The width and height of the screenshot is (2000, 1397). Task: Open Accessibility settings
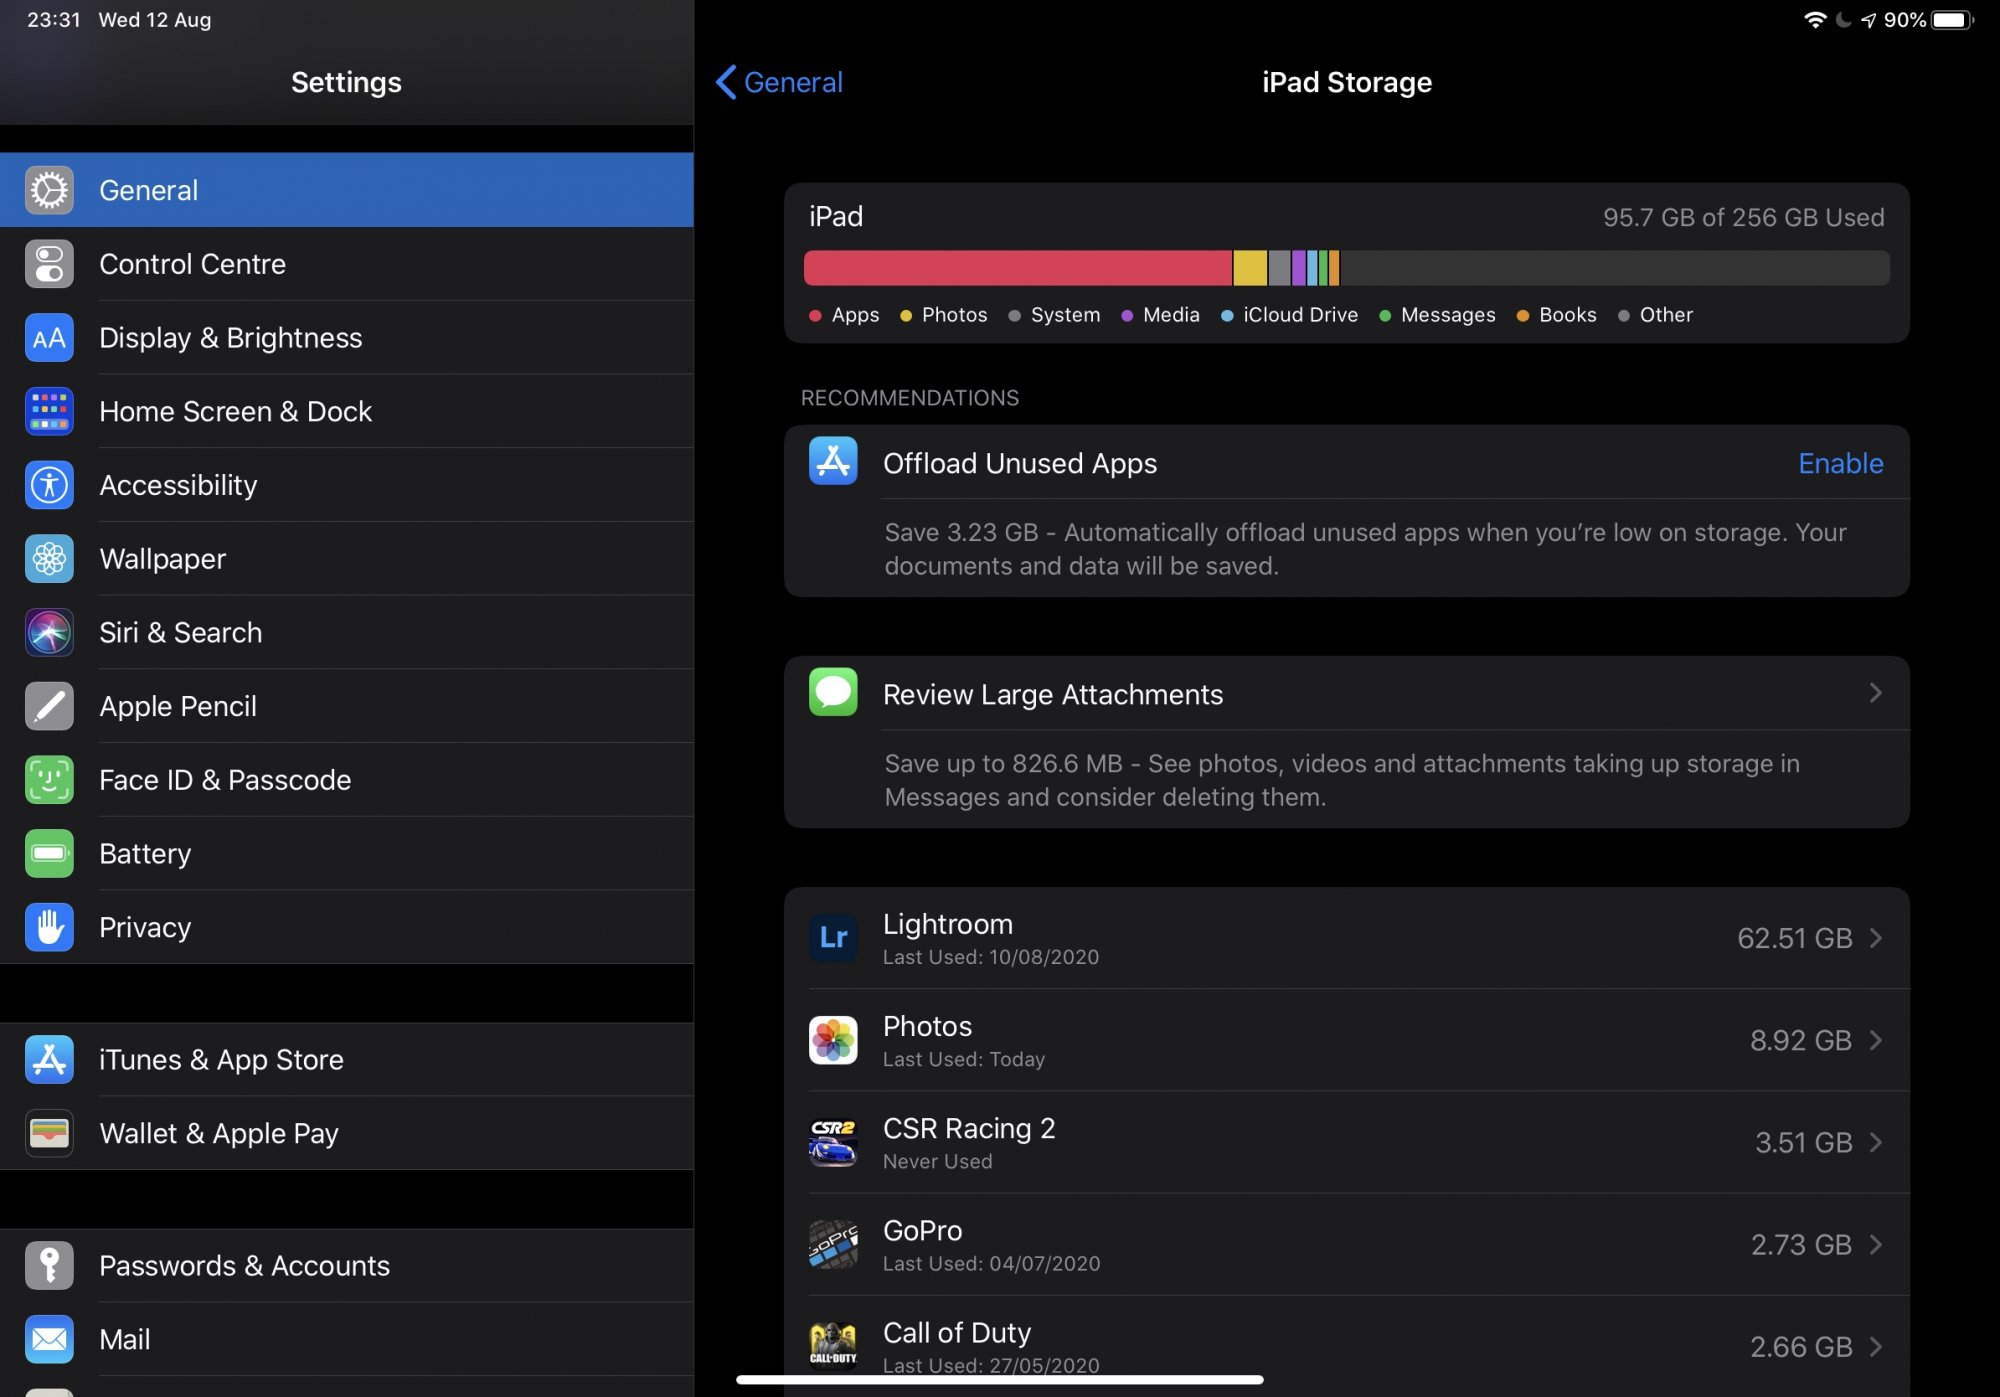point(347,485)
